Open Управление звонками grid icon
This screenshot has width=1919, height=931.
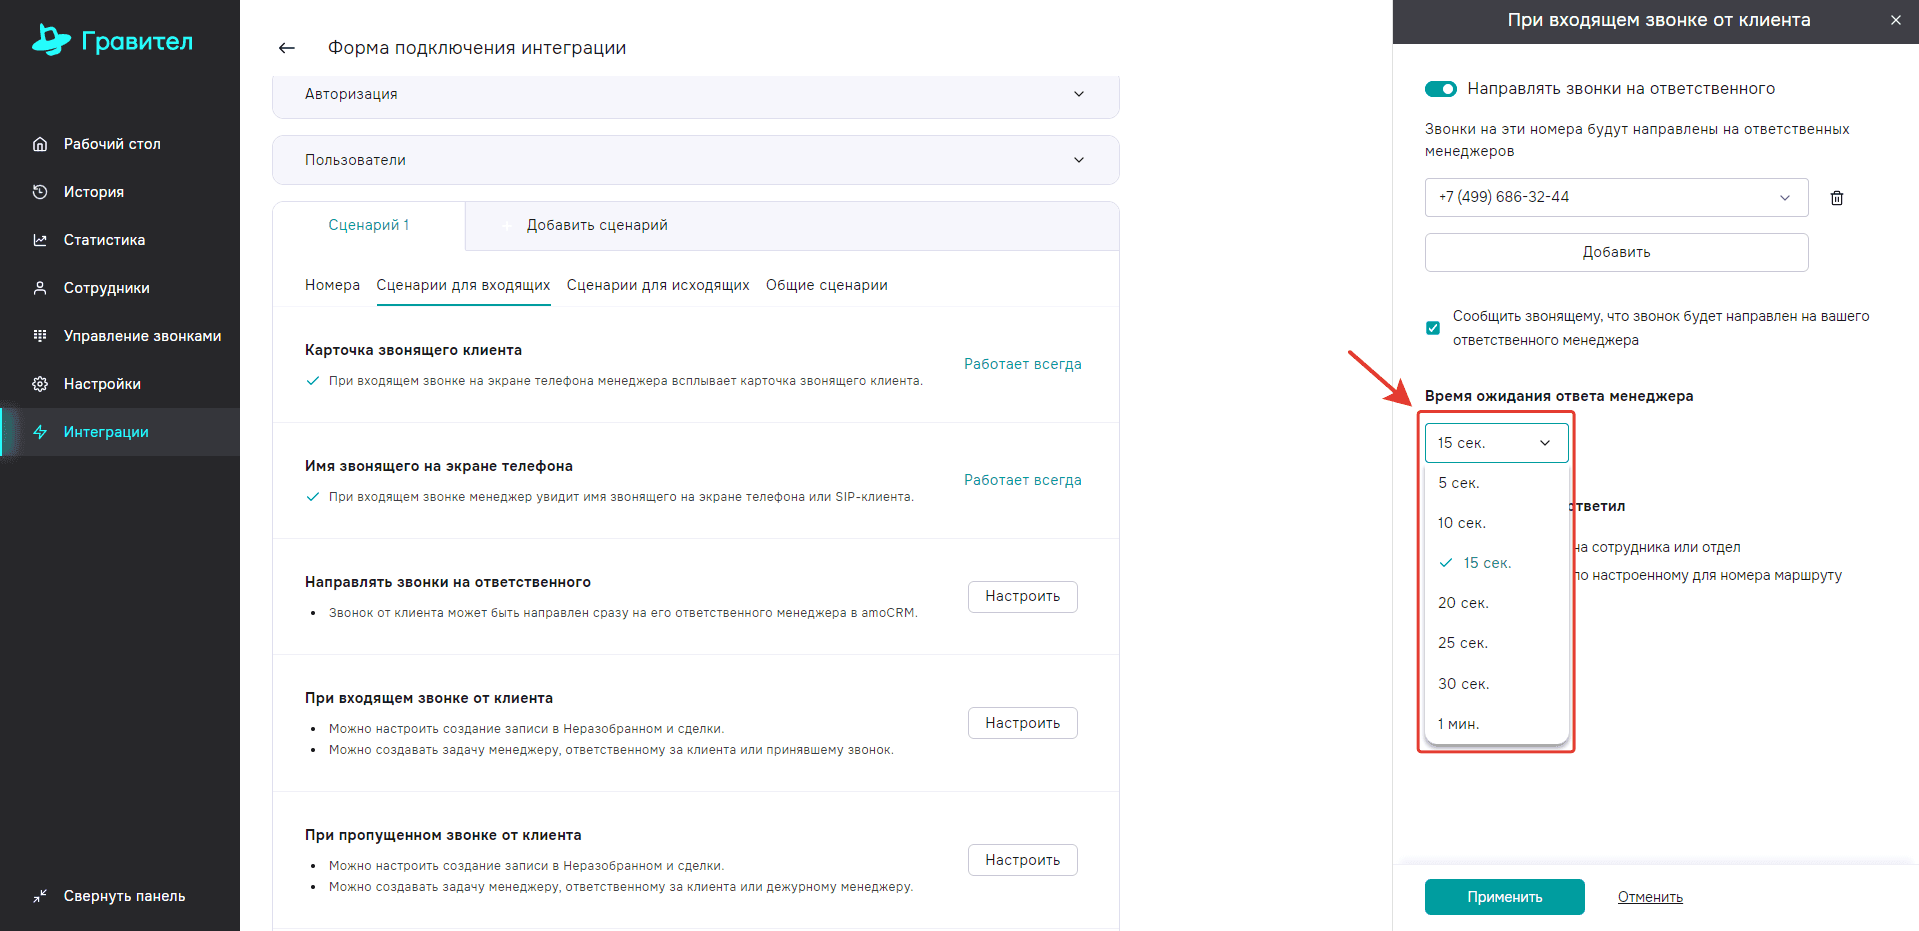pos(40,336)
